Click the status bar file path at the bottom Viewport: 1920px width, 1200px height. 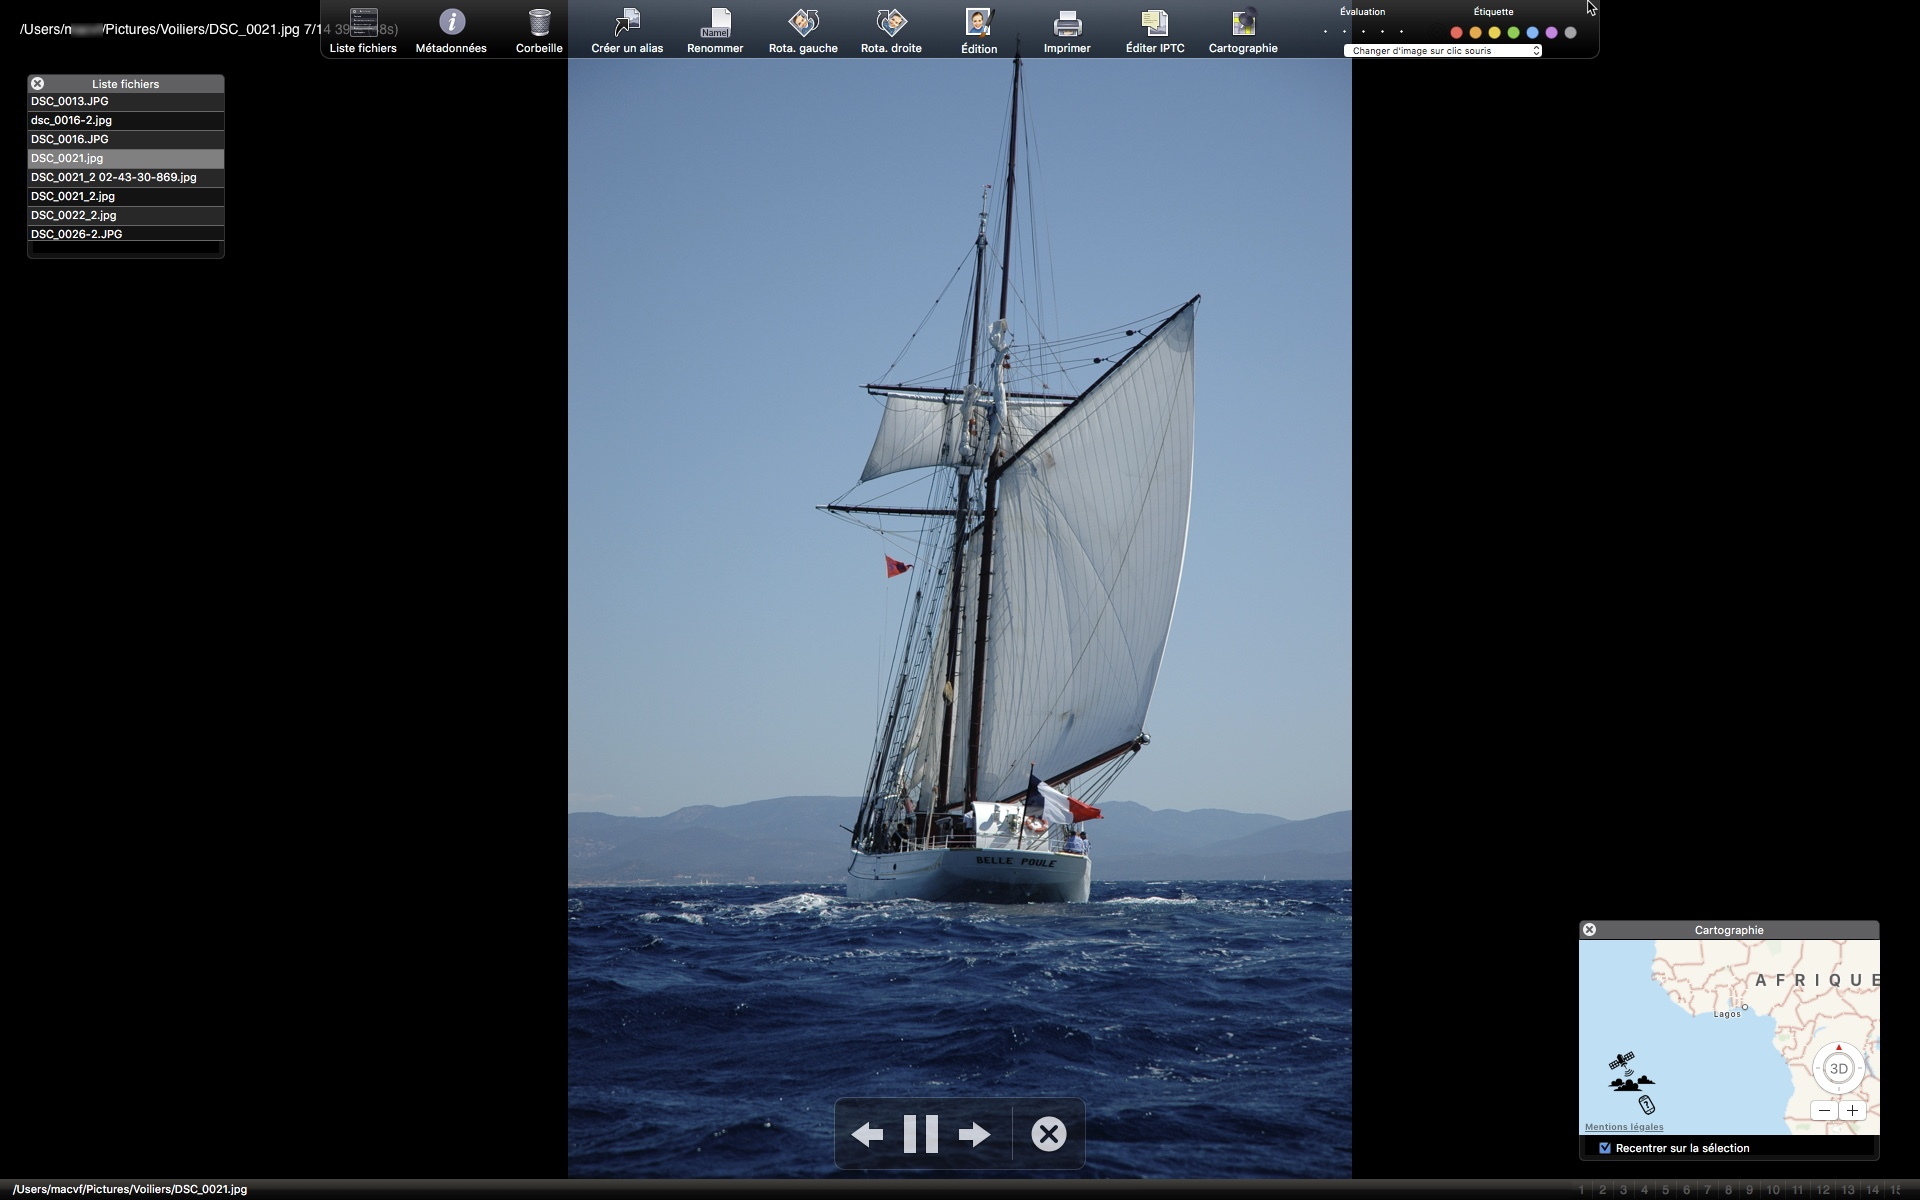point(130,1189)
